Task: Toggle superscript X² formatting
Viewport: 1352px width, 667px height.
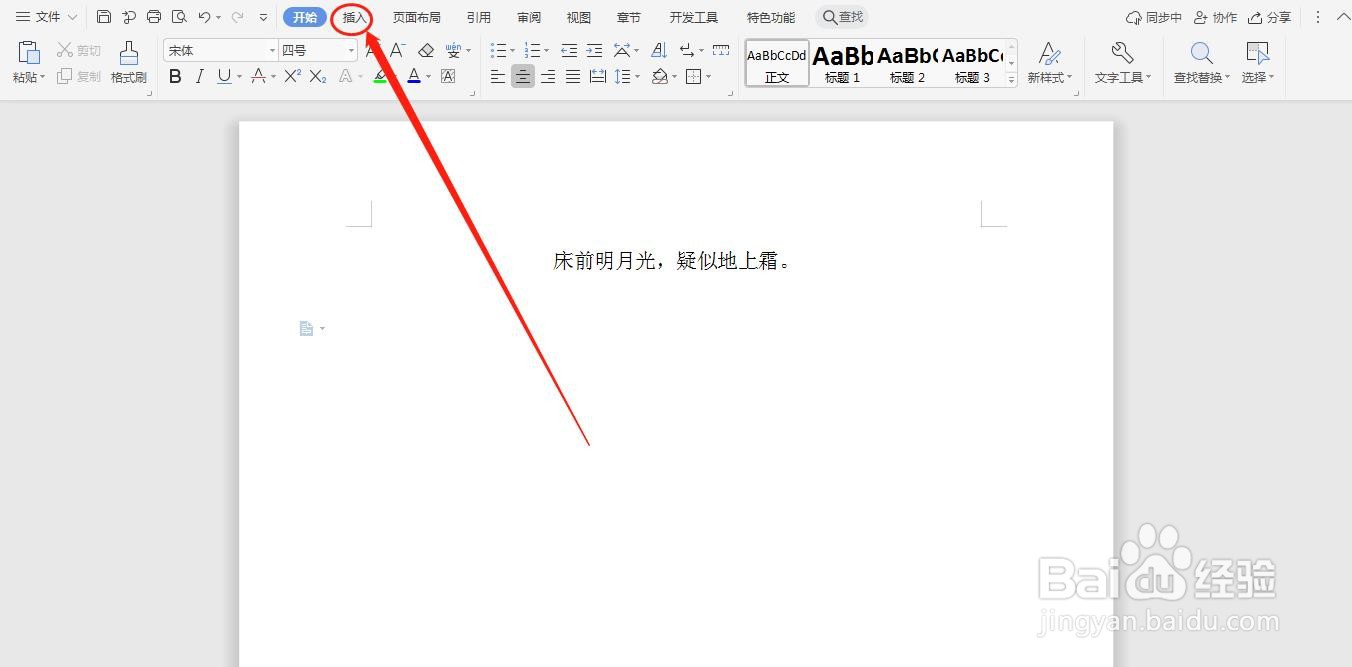Action: click(292, 76)
